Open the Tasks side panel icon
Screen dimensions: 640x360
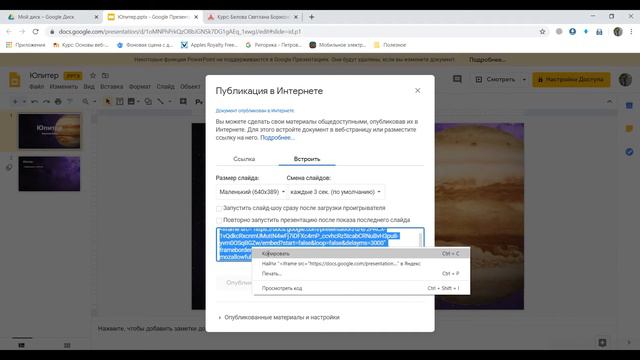click(x=629, y=152)
